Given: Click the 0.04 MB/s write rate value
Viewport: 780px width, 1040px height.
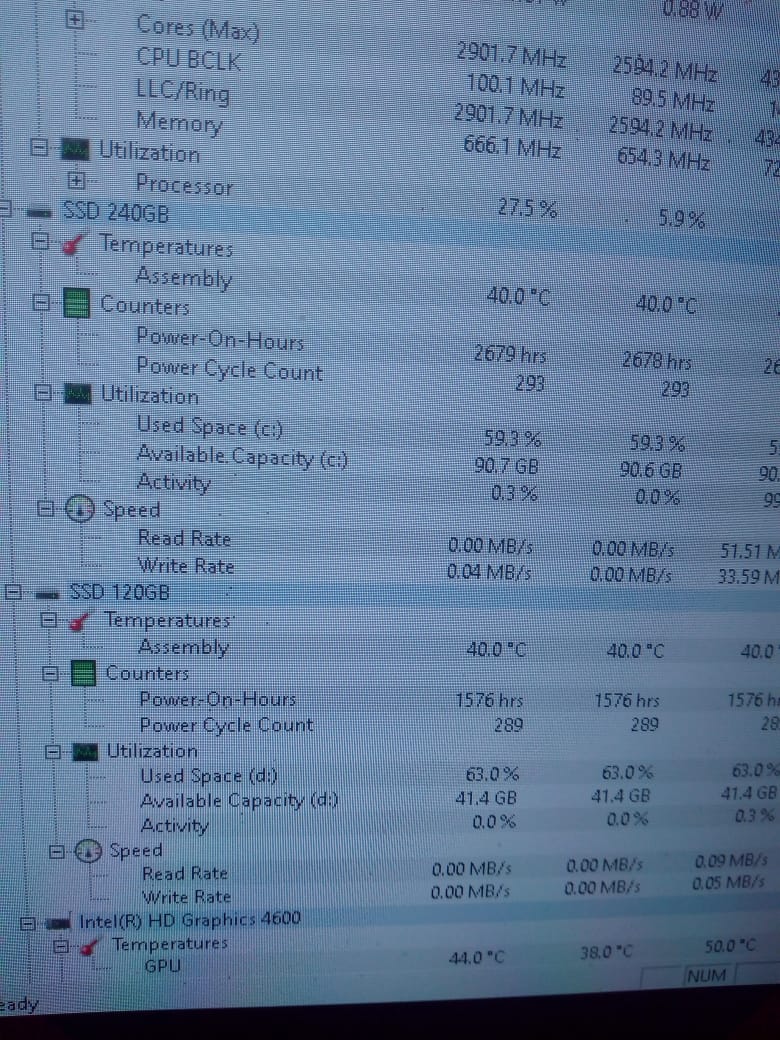Looking at the screenshot, I should pyautogui.click(x=489, y=572).
